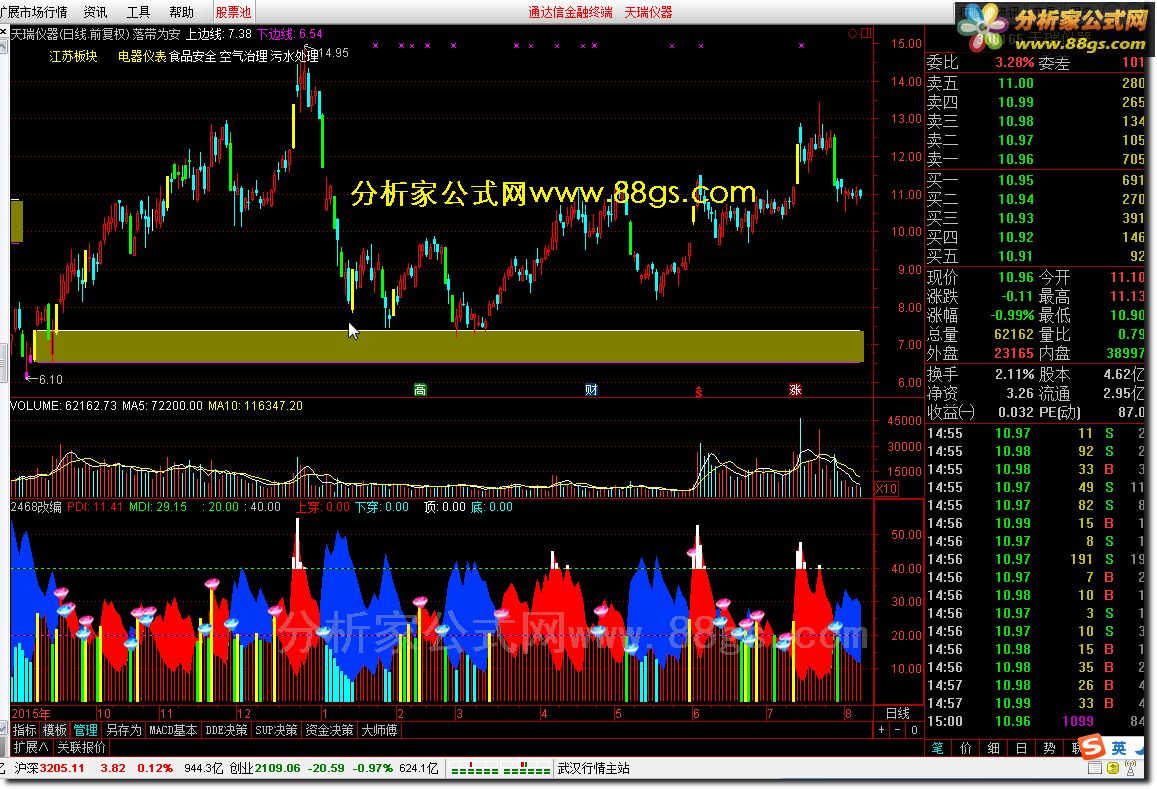This screenshot has width=1157, height=789.
Task: Expand the 扩展 panel
Action: coord(31,747)
